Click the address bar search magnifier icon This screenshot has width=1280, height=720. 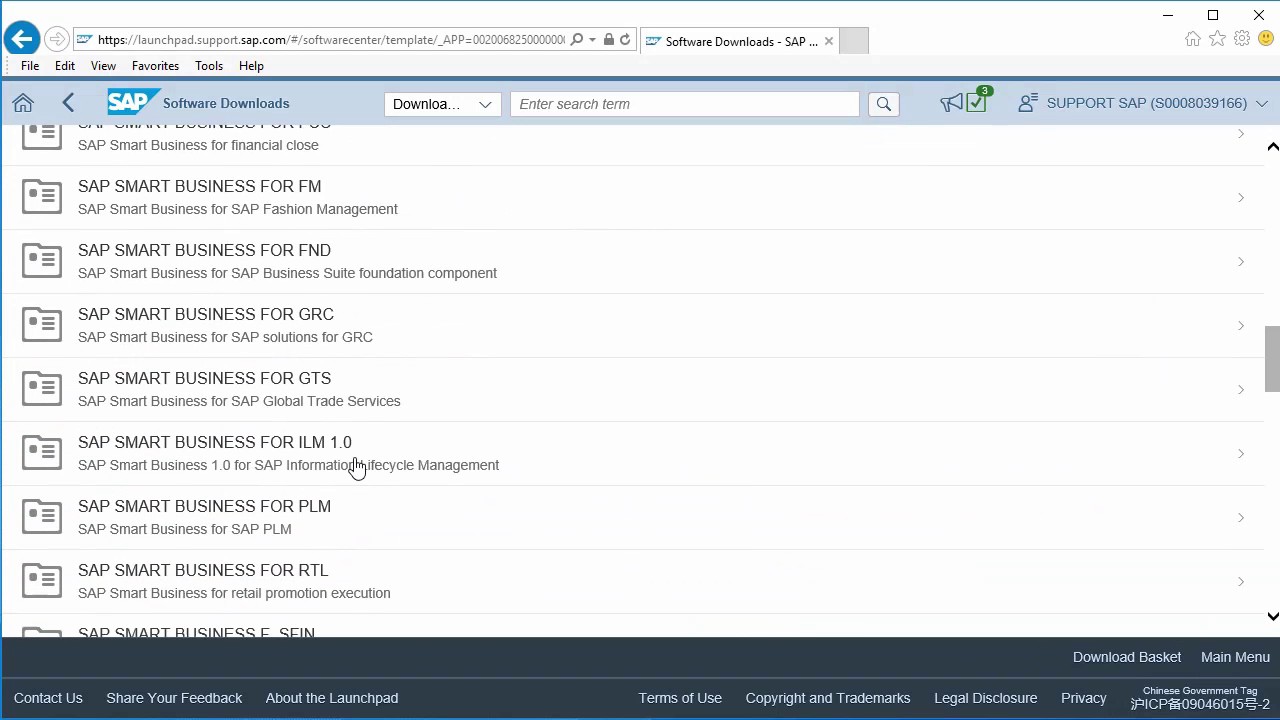coord(577,40)
